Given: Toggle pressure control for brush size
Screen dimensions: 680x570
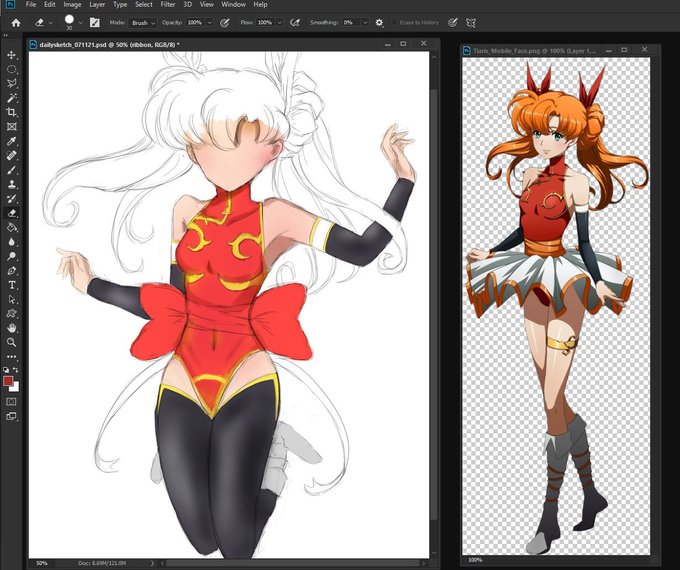Looking at the screenshot, I should [x=453, y=23].
